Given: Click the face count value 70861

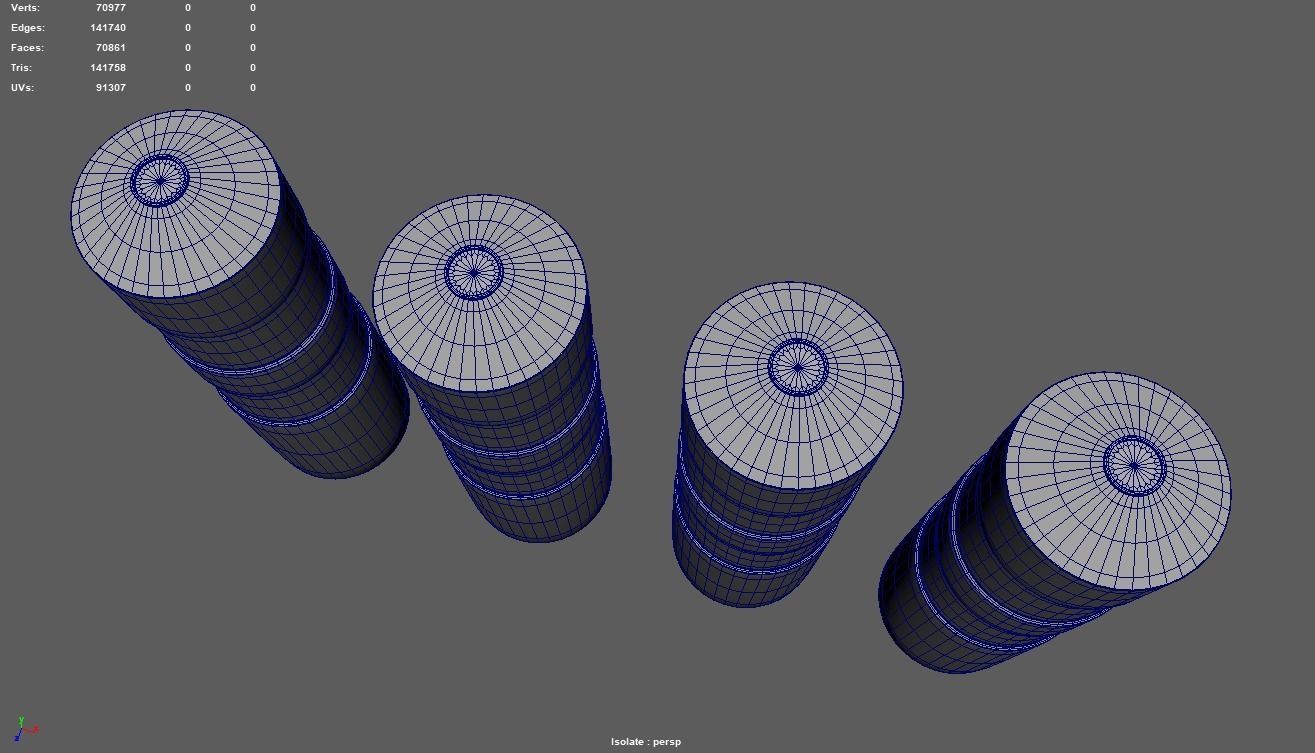Looking at the screenshot, I should click(x=111, y=48).
